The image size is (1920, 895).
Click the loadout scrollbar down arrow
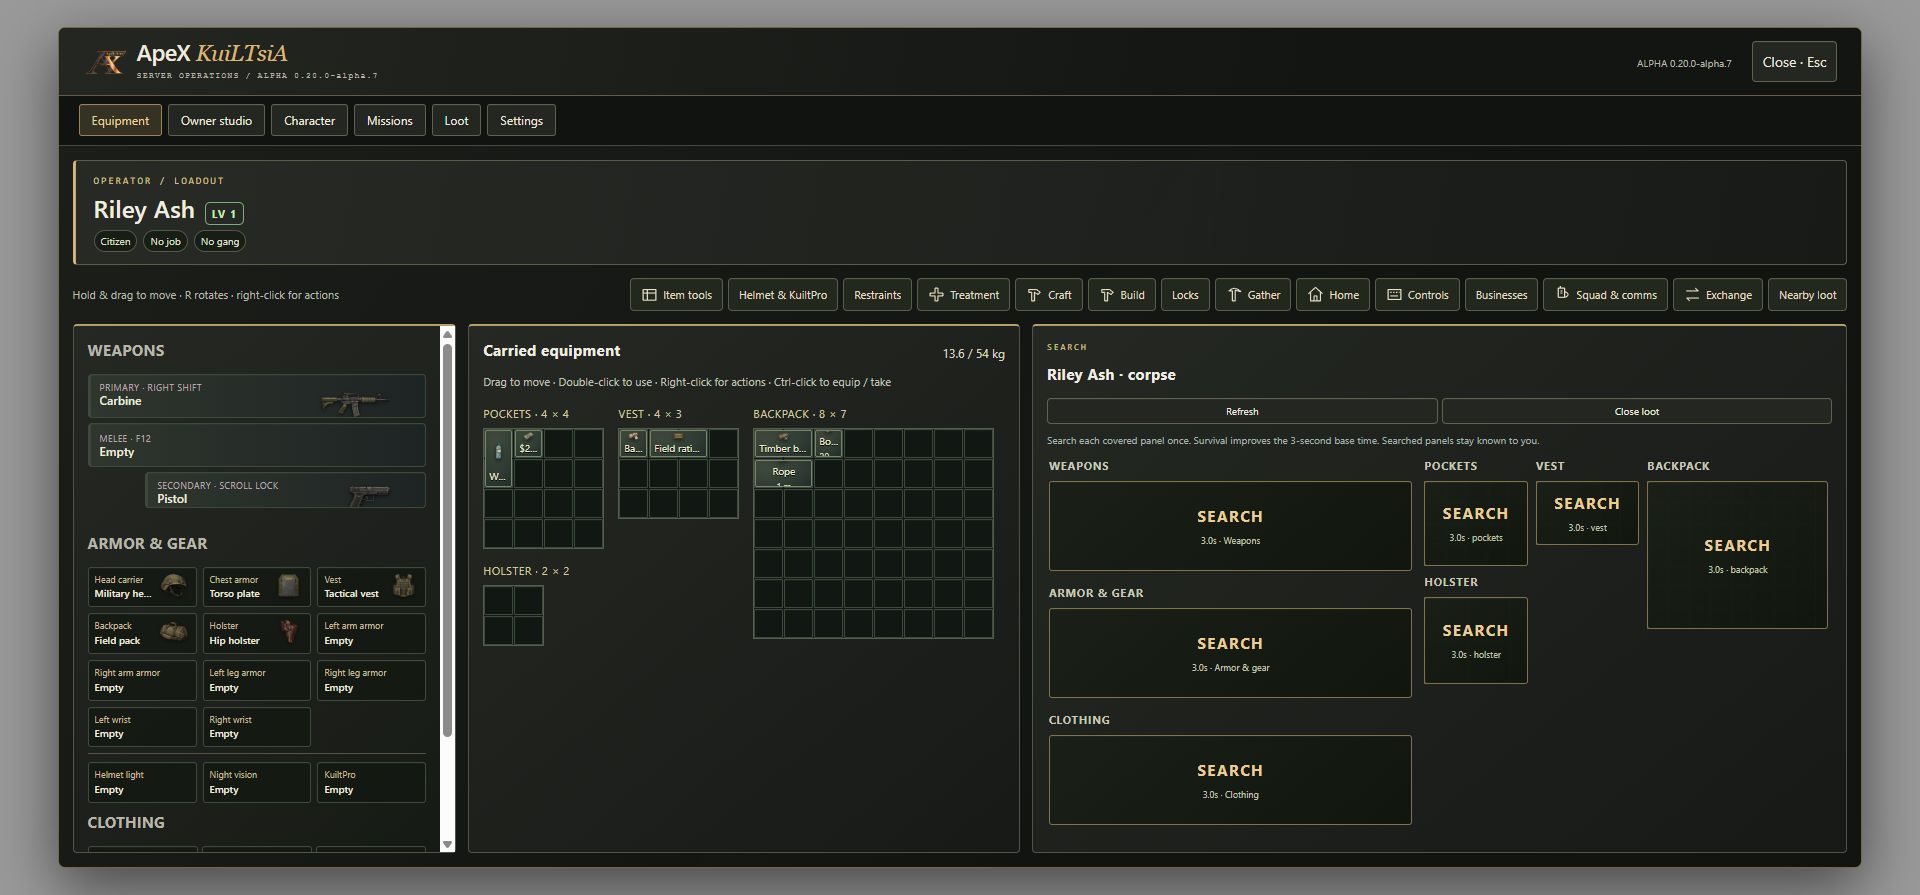[x=447, y=845]
